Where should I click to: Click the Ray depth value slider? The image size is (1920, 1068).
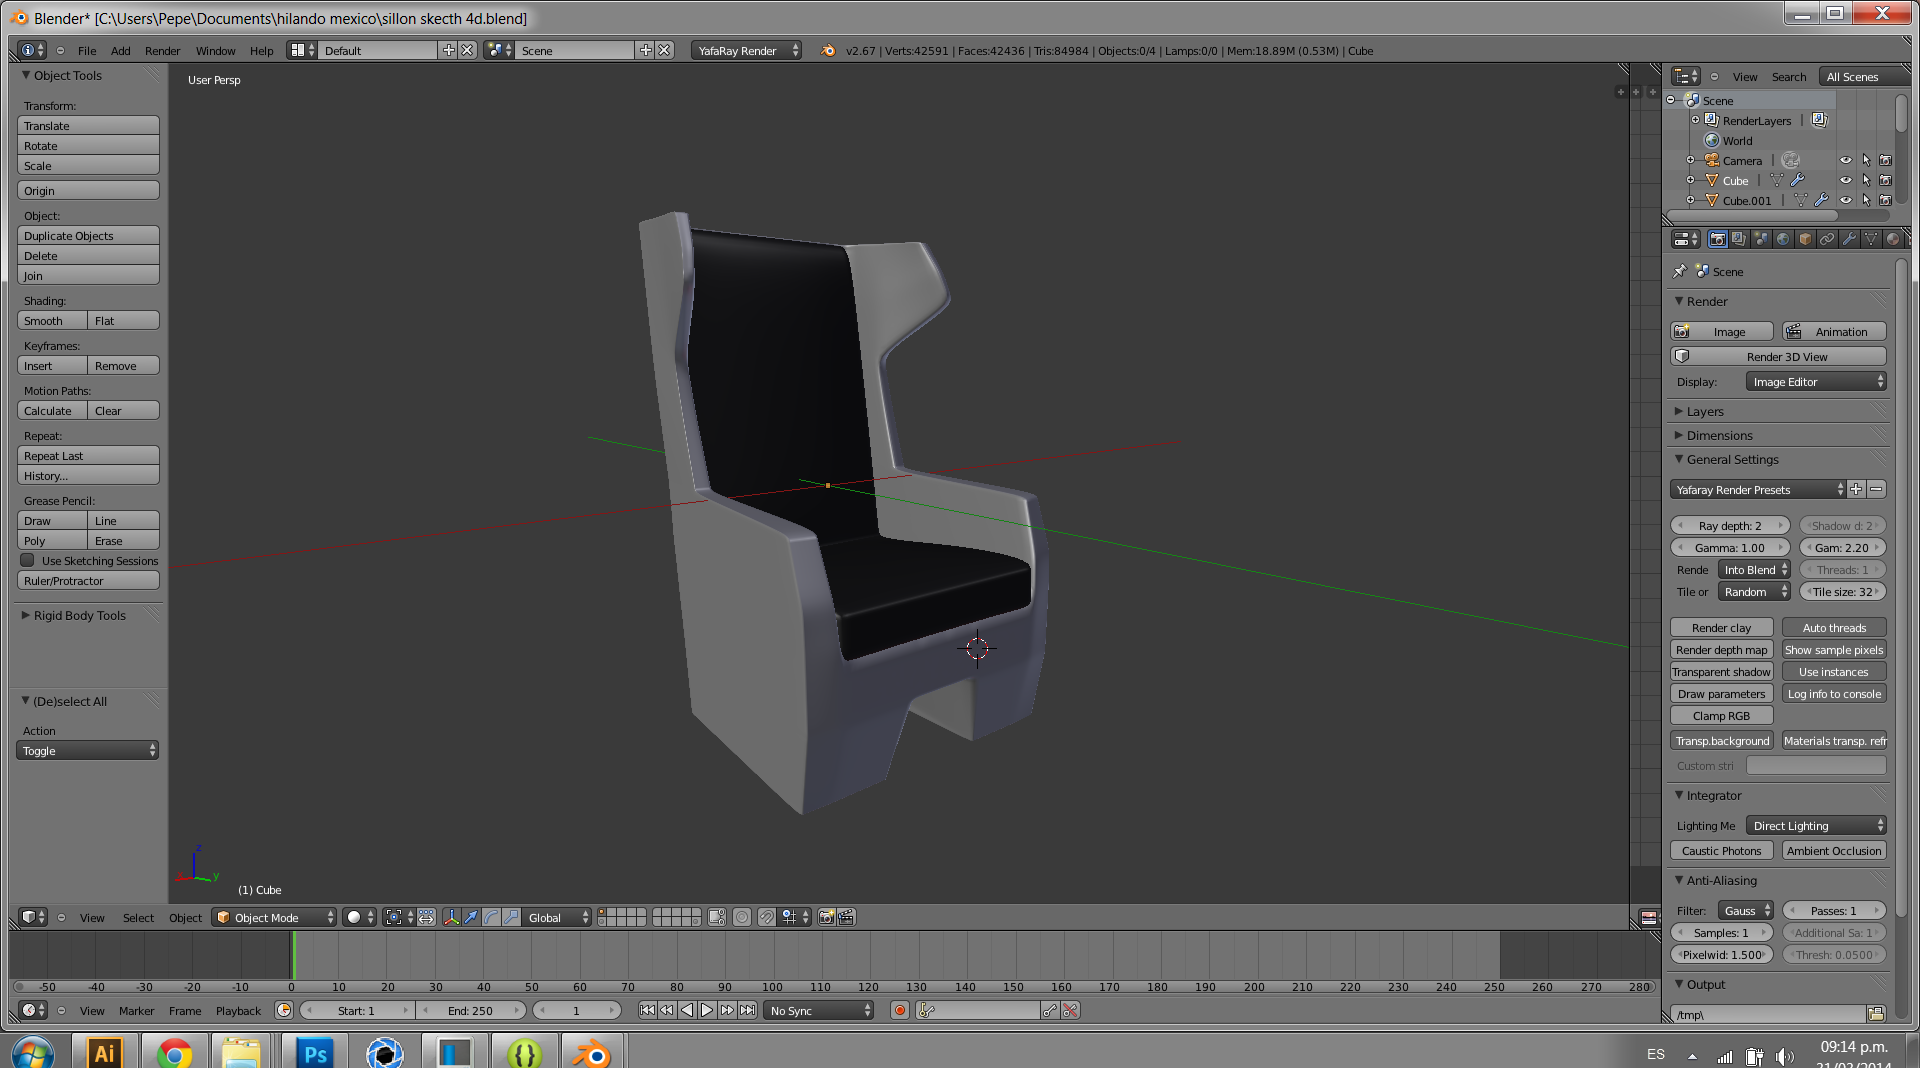[x=1730, y=526]
